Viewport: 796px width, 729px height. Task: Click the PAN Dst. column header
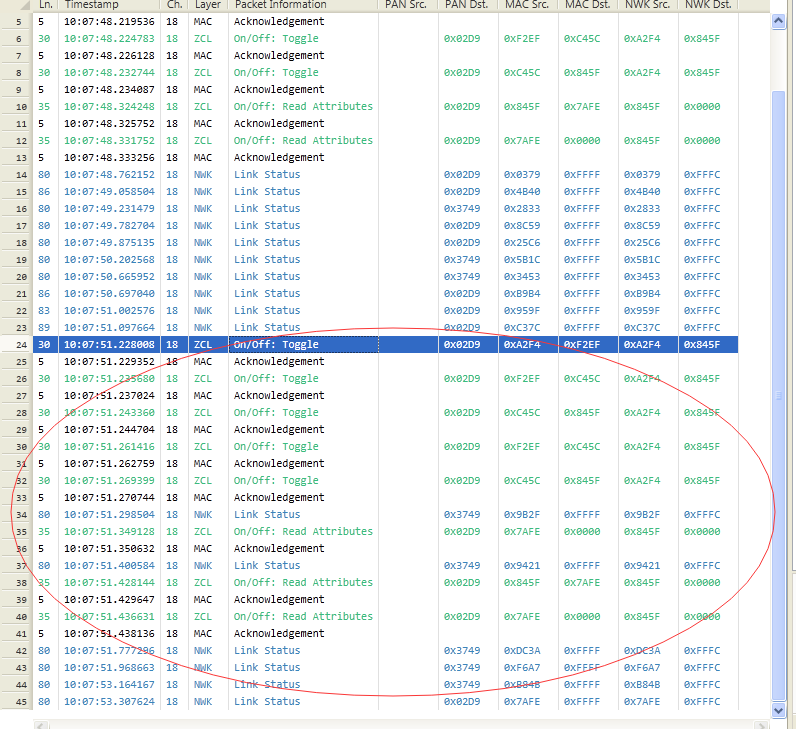tap(468, 5)
